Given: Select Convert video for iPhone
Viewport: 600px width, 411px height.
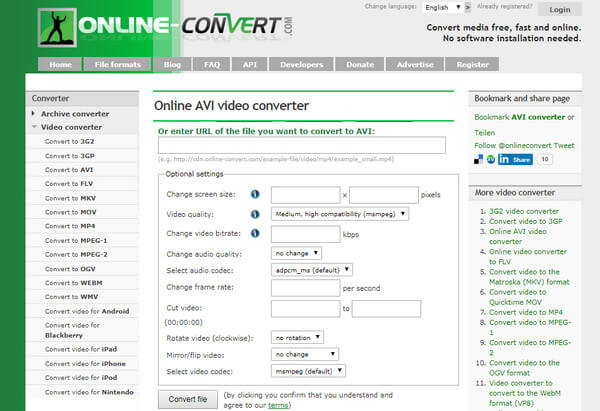Looking at the screenshot, I should pos(85,364).
